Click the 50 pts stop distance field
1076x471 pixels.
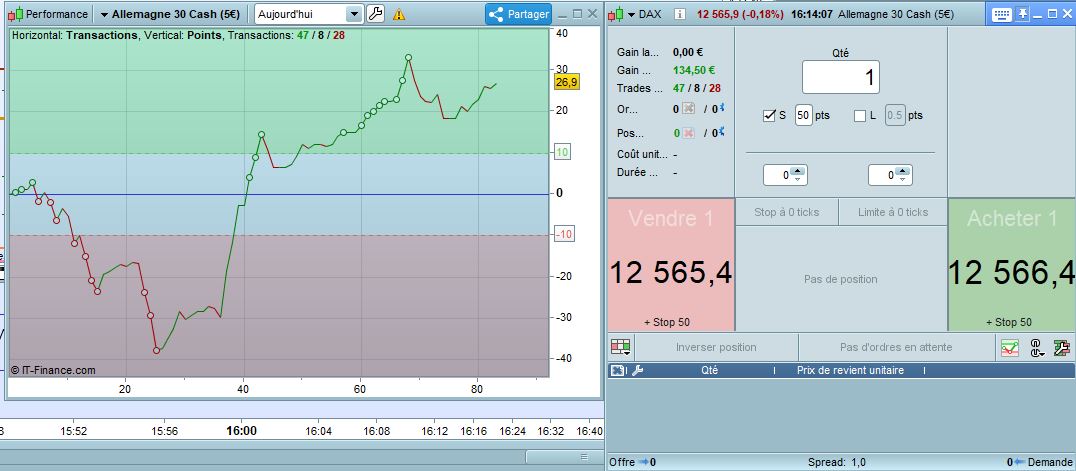pos(804,115)
